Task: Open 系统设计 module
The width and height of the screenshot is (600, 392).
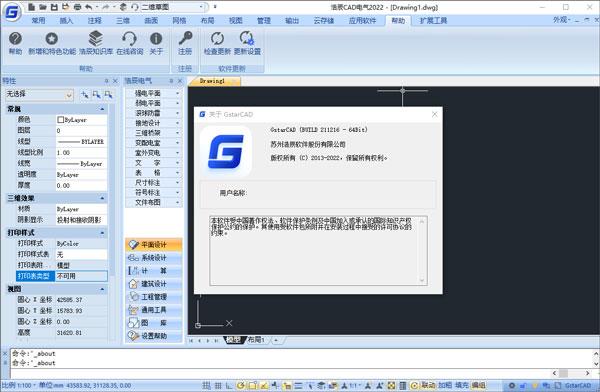Action: click(x=154, y=258)
